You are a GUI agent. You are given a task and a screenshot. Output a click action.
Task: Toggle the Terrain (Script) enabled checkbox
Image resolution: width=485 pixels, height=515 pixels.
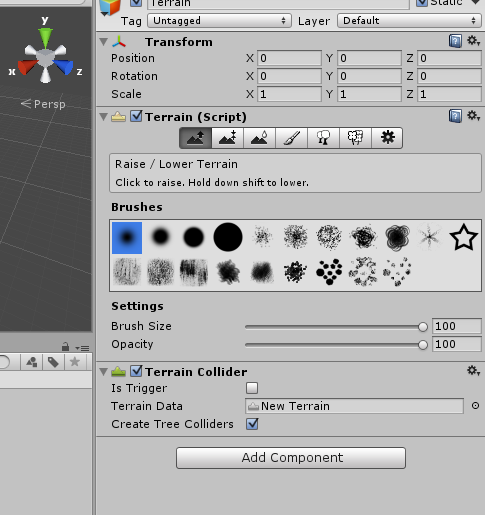(136, 116)
